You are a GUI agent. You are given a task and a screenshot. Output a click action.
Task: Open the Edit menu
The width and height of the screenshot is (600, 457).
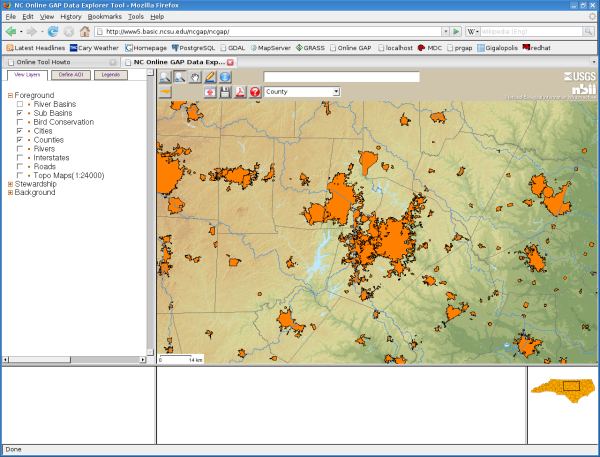pyautogui.click(x=28, y=16)
